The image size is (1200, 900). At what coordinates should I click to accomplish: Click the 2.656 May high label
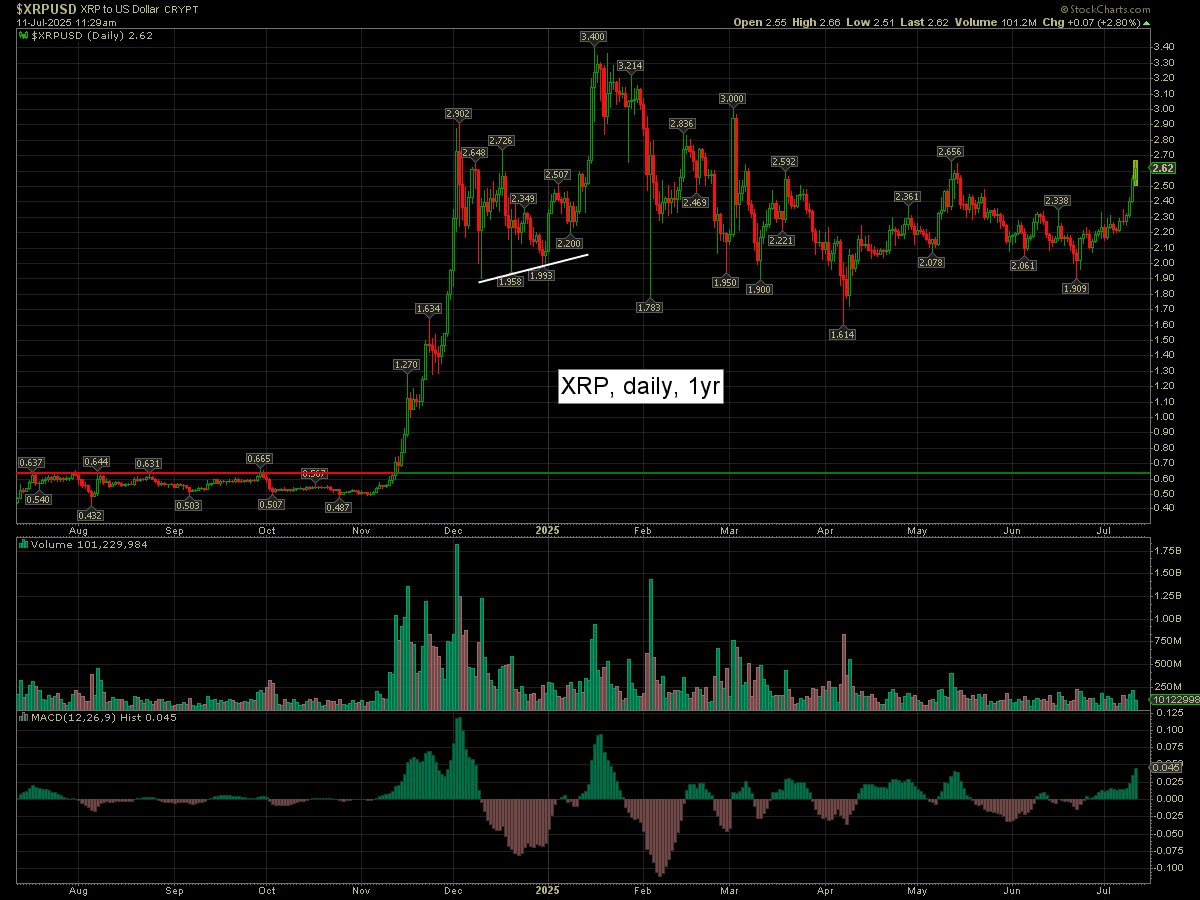950,151
